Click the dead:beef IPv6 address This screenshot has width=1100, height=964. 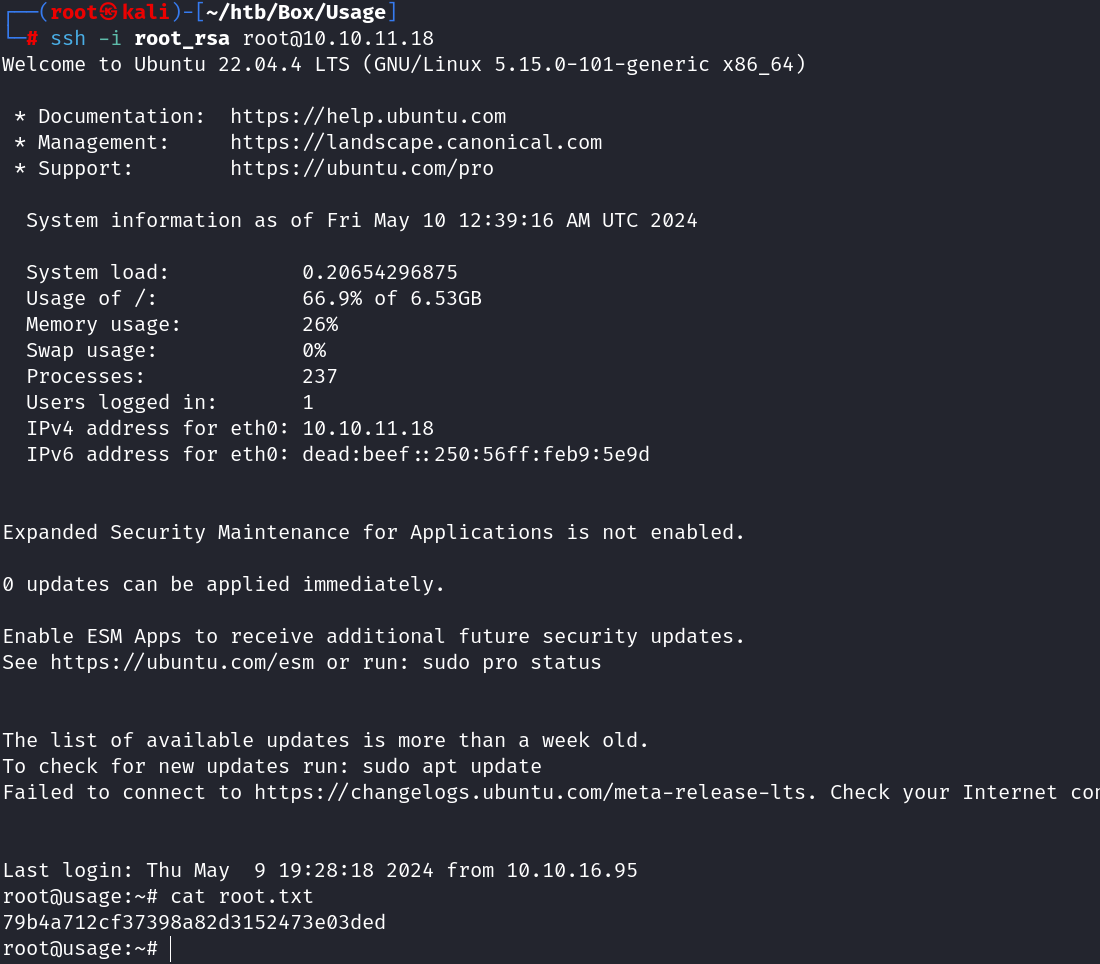click(x=476, y=454)
